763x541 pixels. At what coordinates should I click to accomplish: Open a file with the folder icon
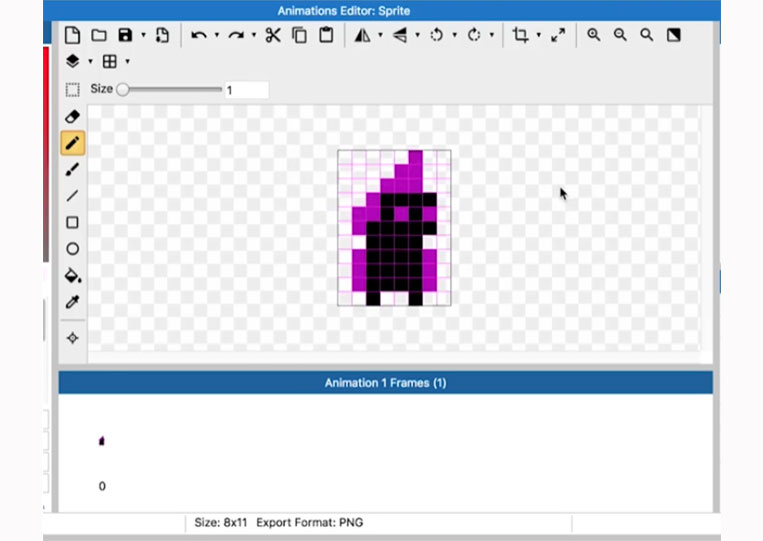99,35
